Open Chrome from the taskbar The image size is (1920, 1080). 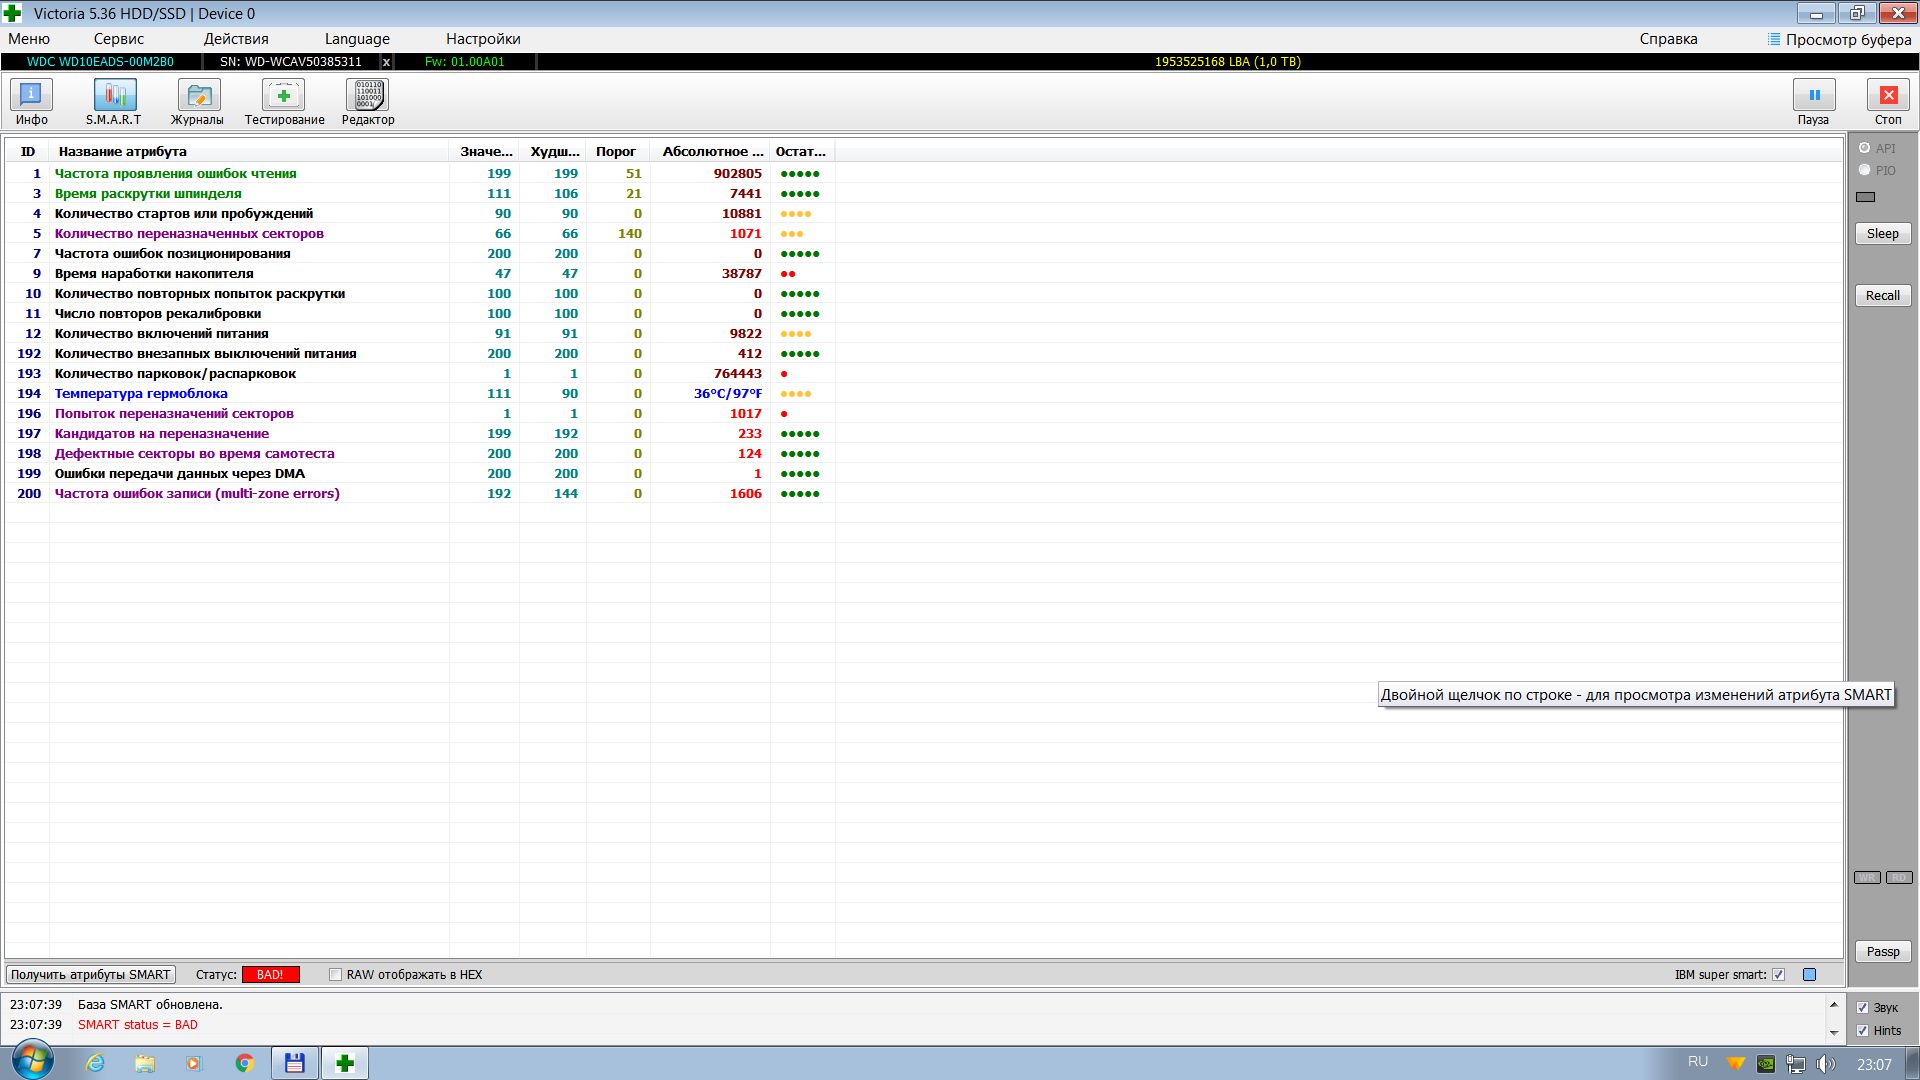click(244, 1063)
